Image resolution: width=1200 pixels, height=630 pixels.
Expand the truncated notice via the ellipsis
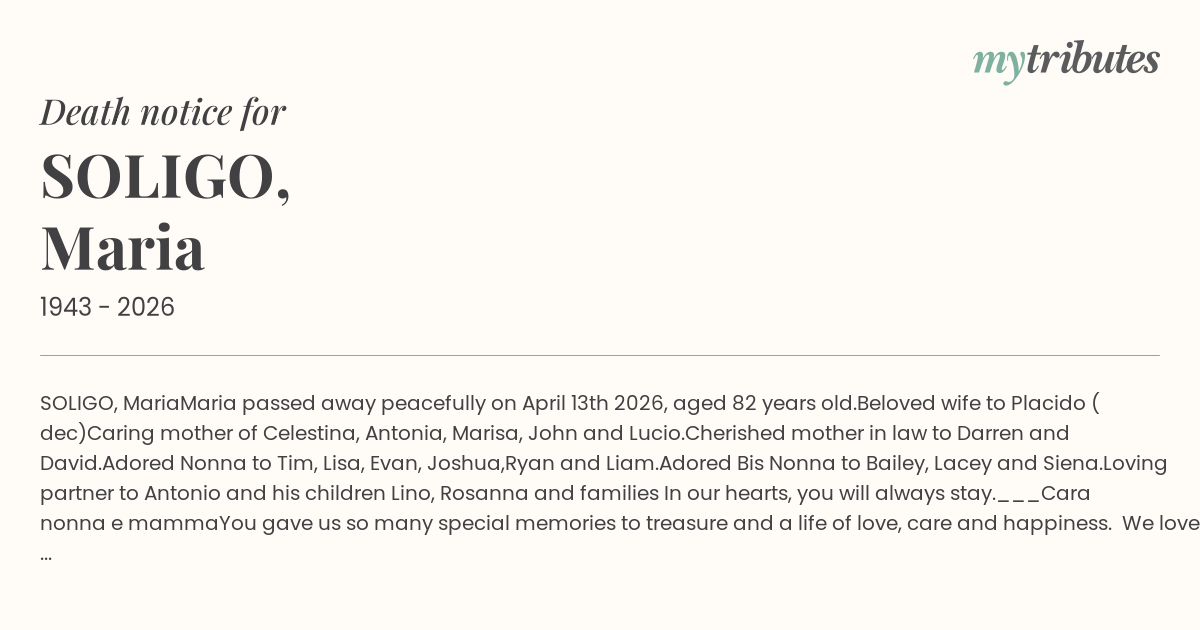[x=46, y=554]
